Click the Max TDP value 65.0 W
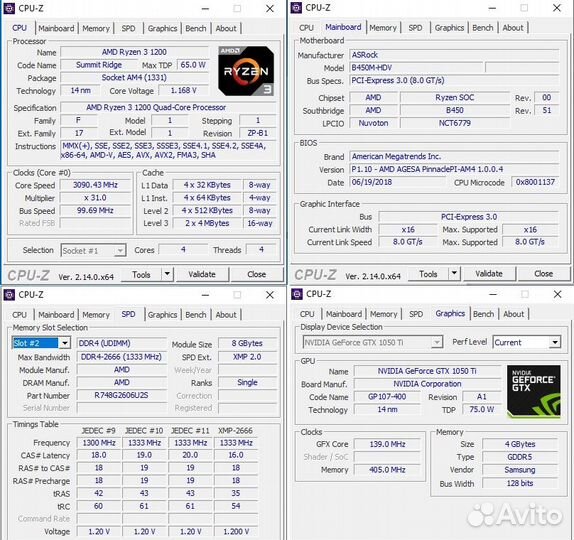This screenshot has width=574, height=540. (x=193, y=65)
